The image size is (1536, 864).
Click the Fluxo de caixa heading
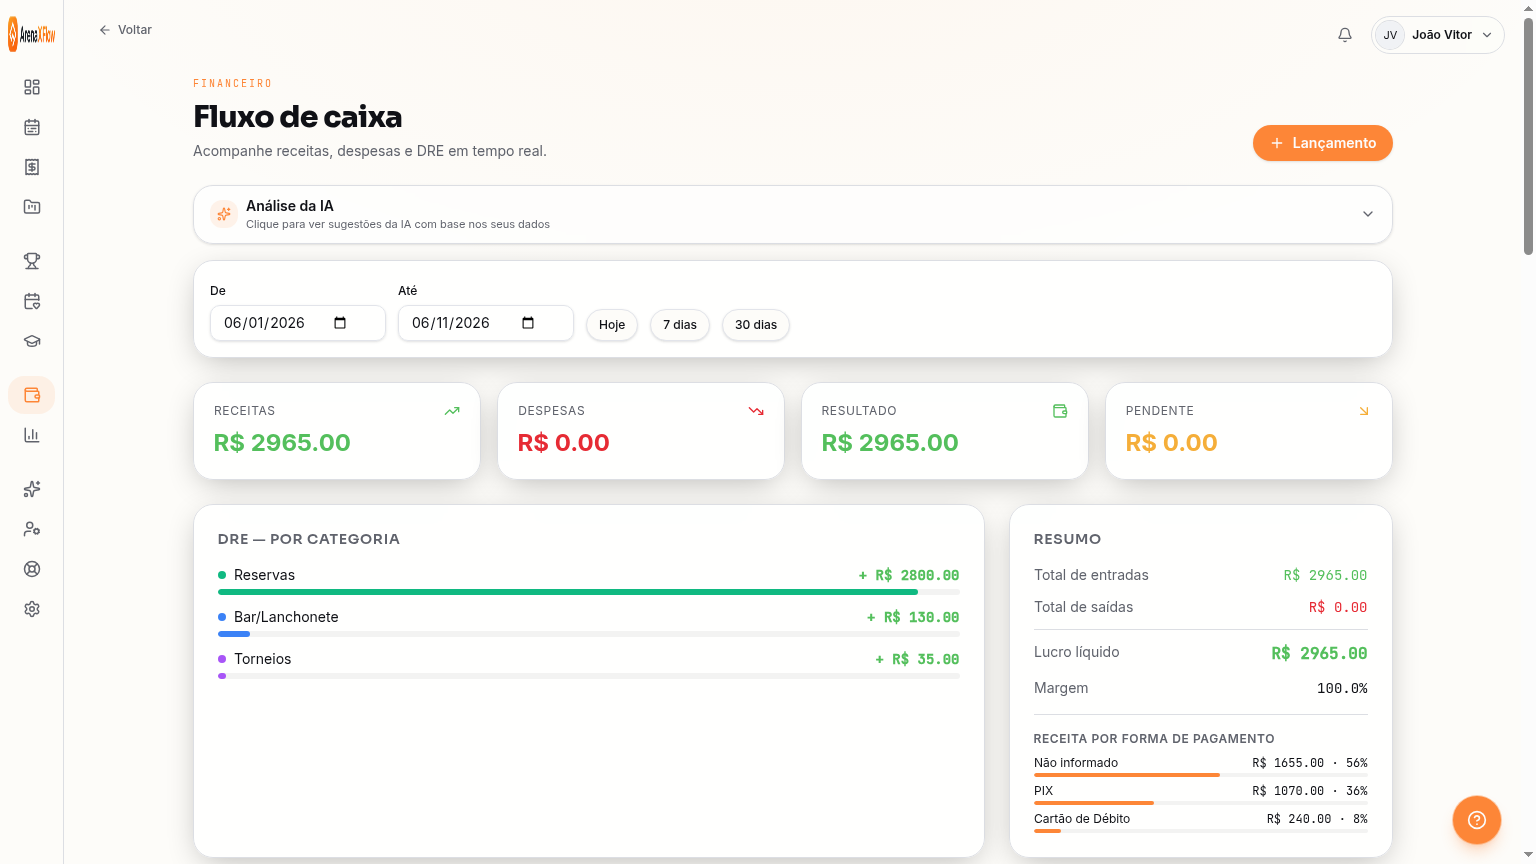298,117
